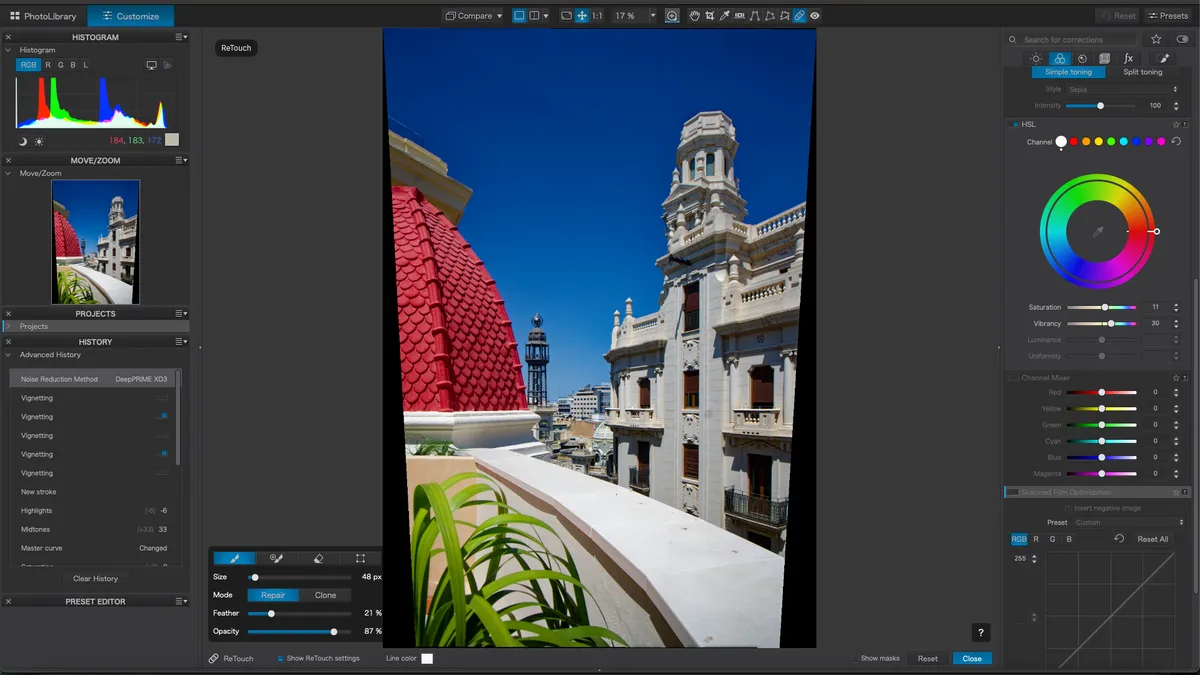1200x675 pixels.
Task: Enable the Channel Mixer correction
Action: point(1014,378)
